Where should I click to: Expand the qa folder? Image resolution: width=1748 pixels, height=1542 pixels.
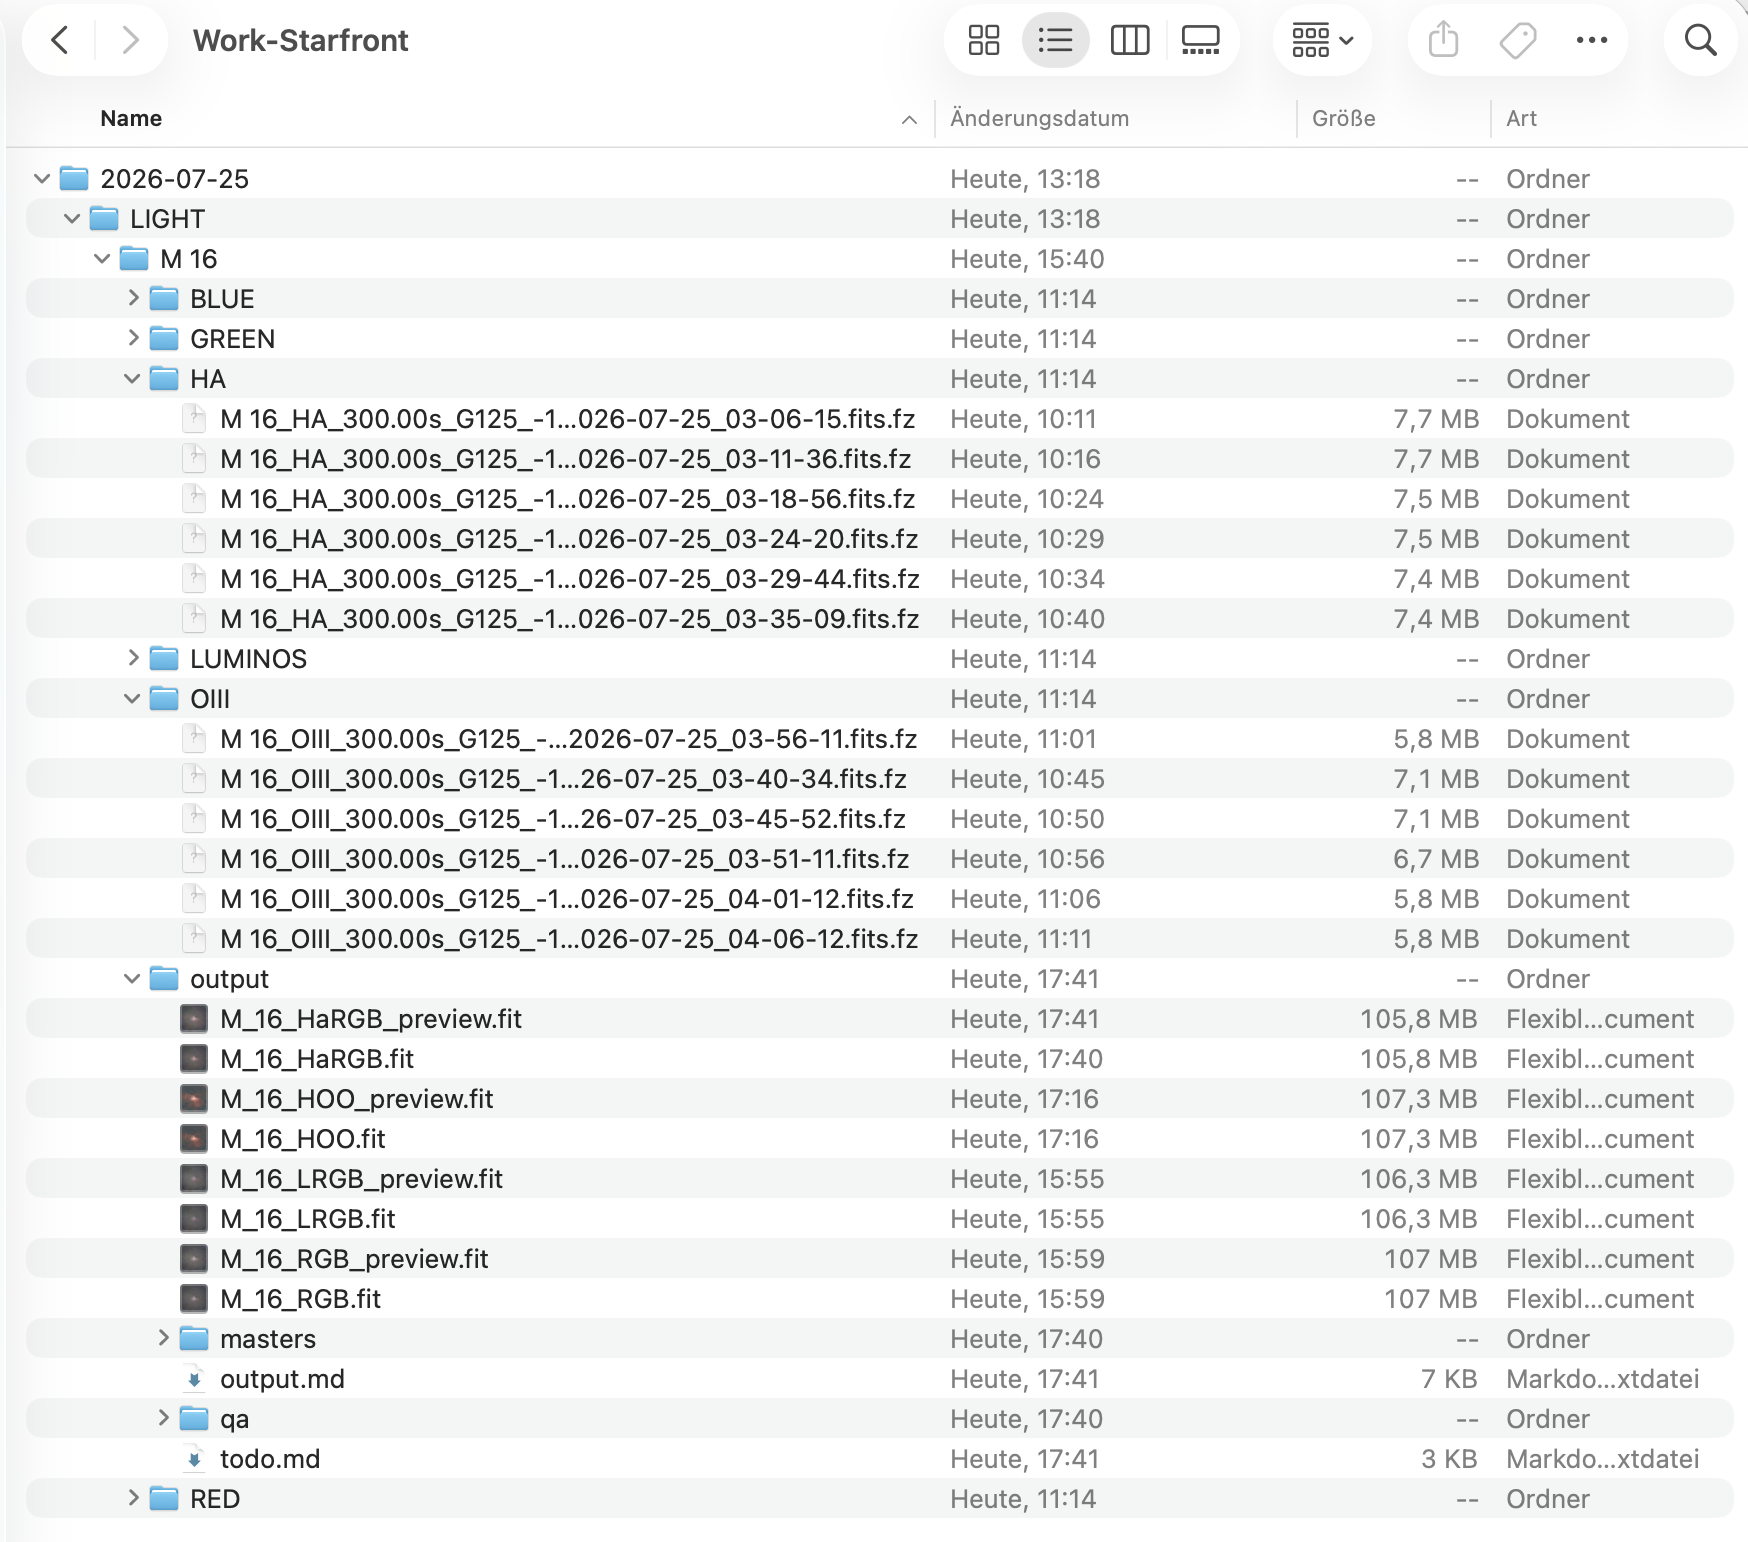[163, 1418]
